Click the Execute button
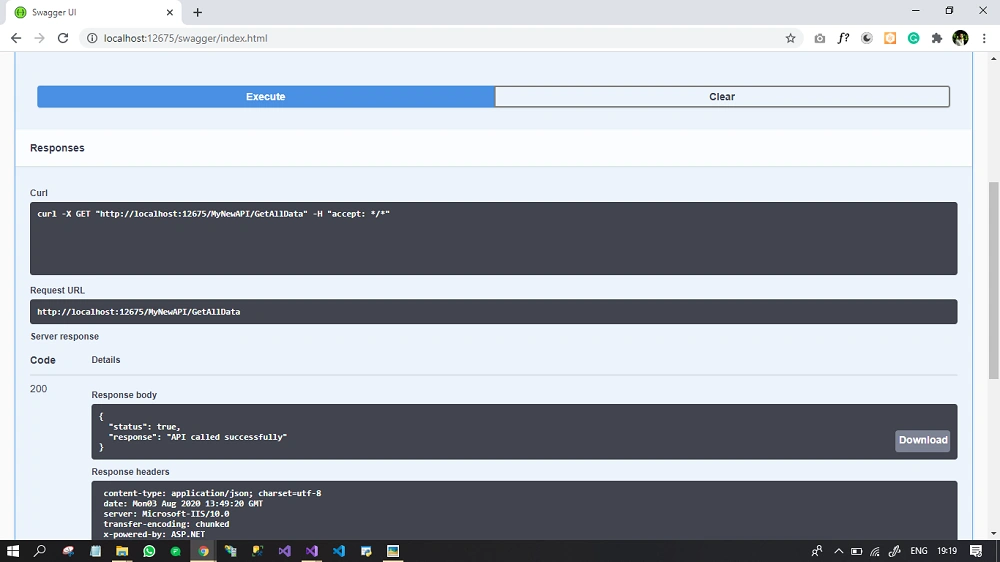Screen dimensions: 1000x562 coord(265,97)
